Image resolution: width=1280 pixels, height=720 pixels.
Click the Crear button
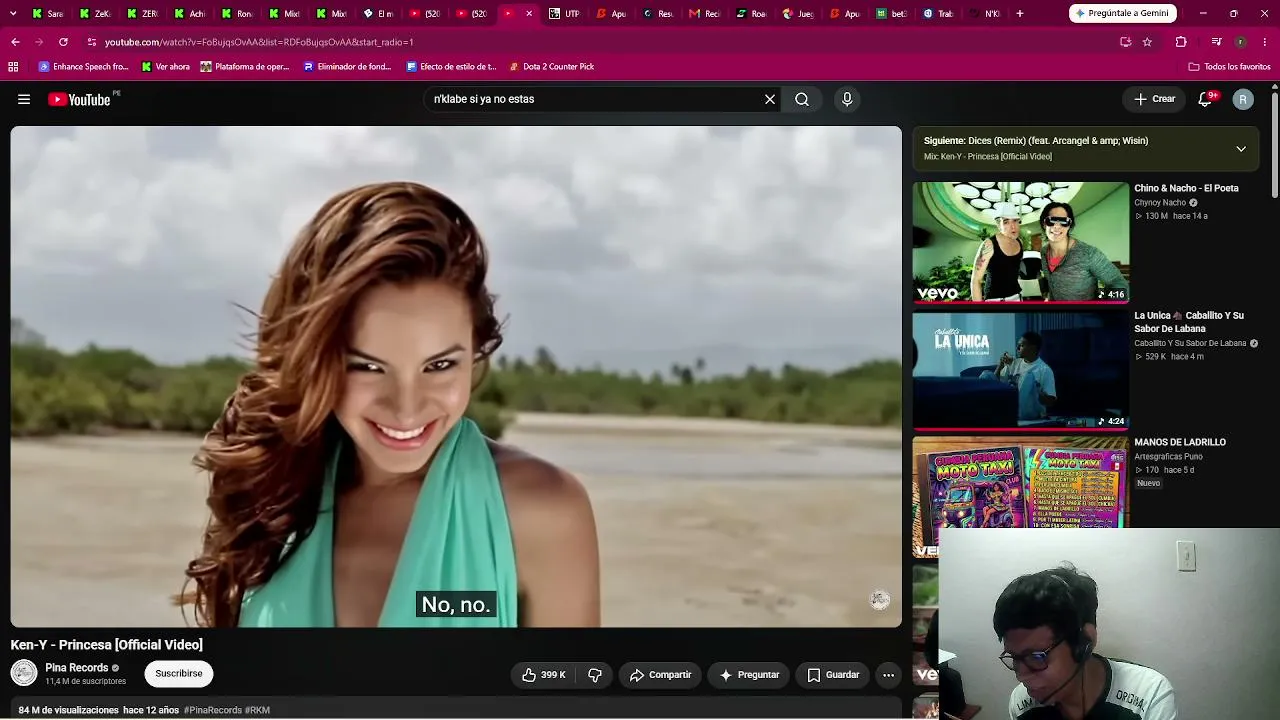(x=1154, y=99)
